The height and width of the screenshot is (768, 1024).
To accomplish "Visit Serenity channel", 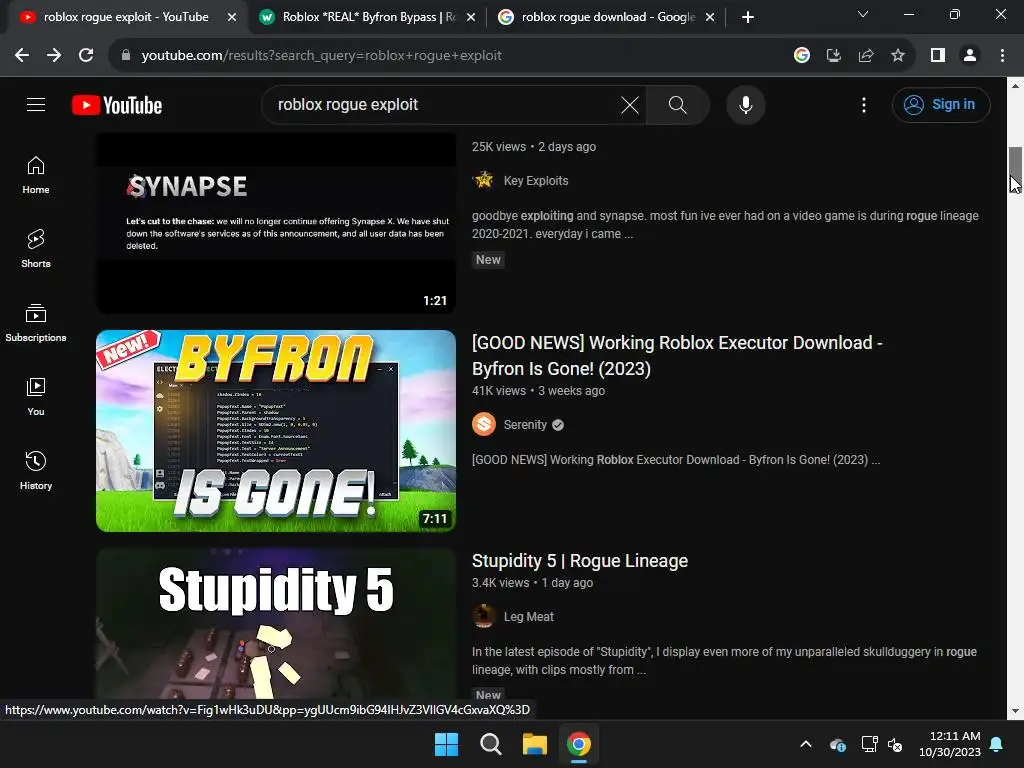I will coord(525,424).
